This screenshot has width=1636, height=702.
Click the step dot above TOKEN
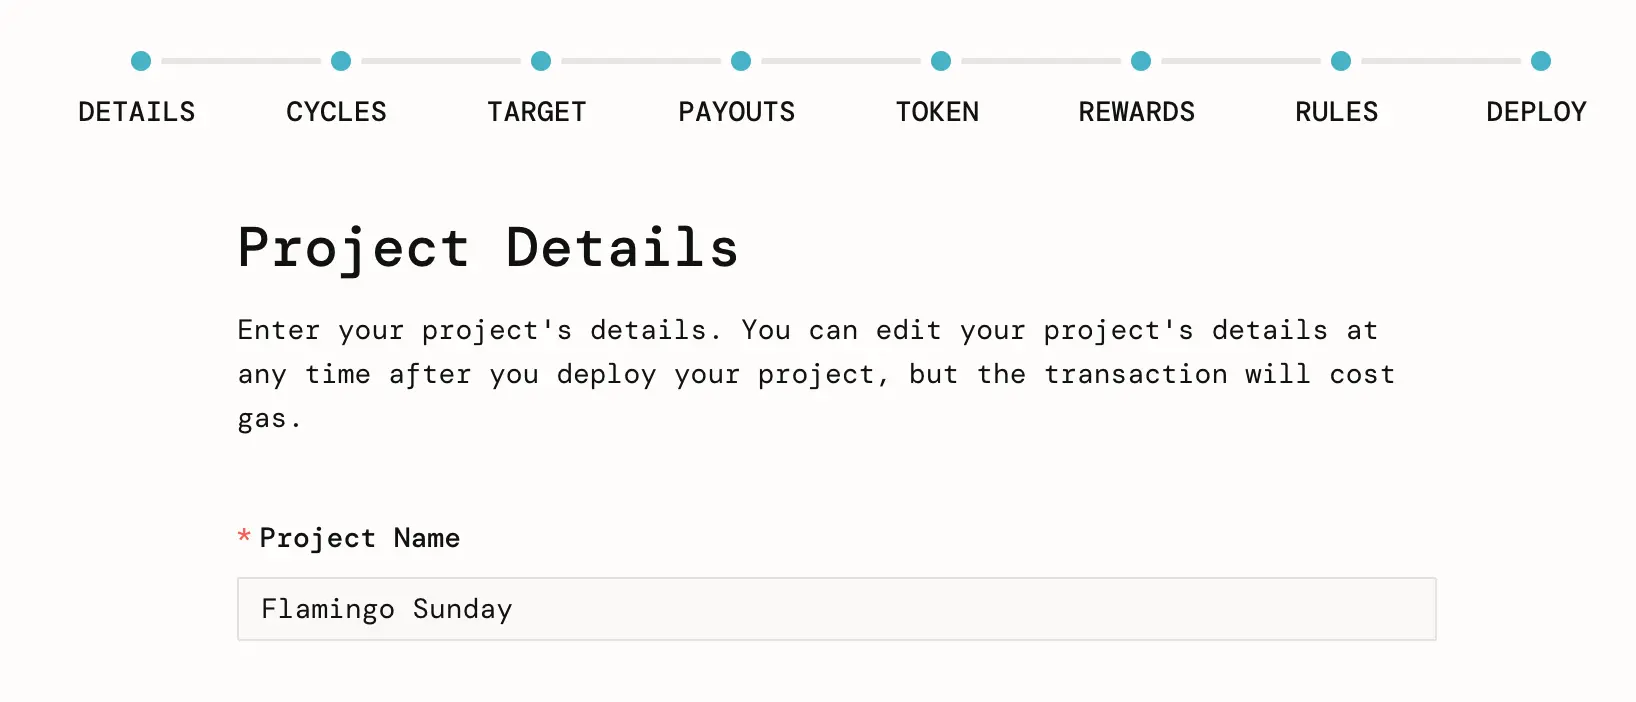tap(941, 61)
